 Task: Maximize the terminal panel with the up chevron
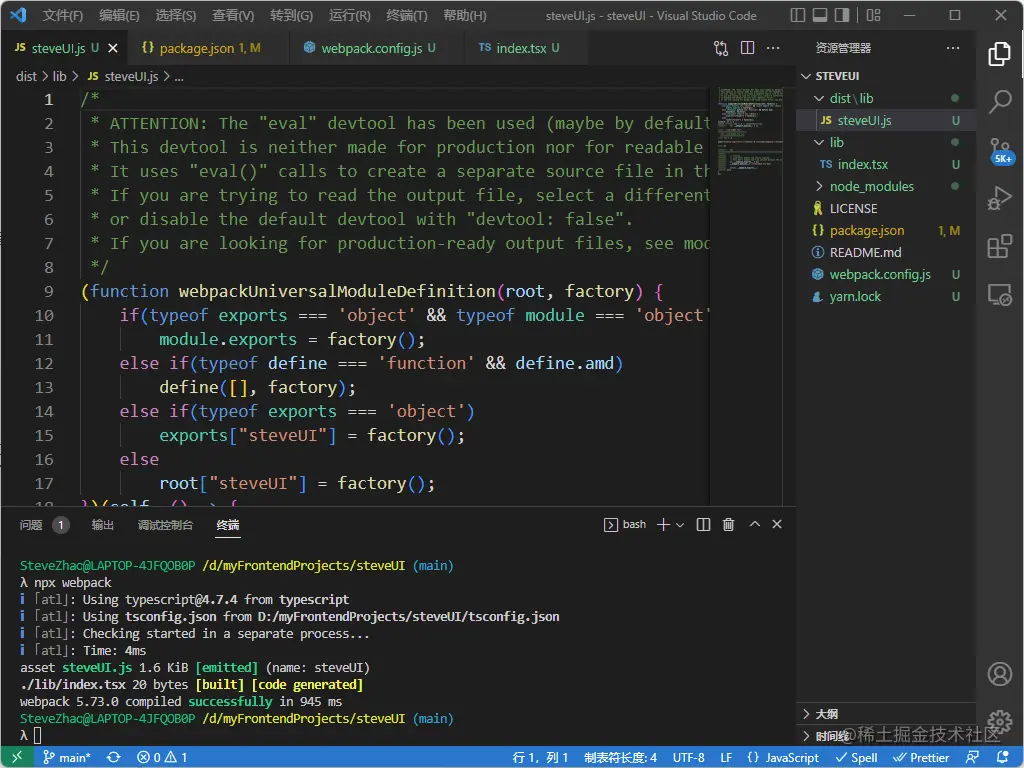click(755, 525)
